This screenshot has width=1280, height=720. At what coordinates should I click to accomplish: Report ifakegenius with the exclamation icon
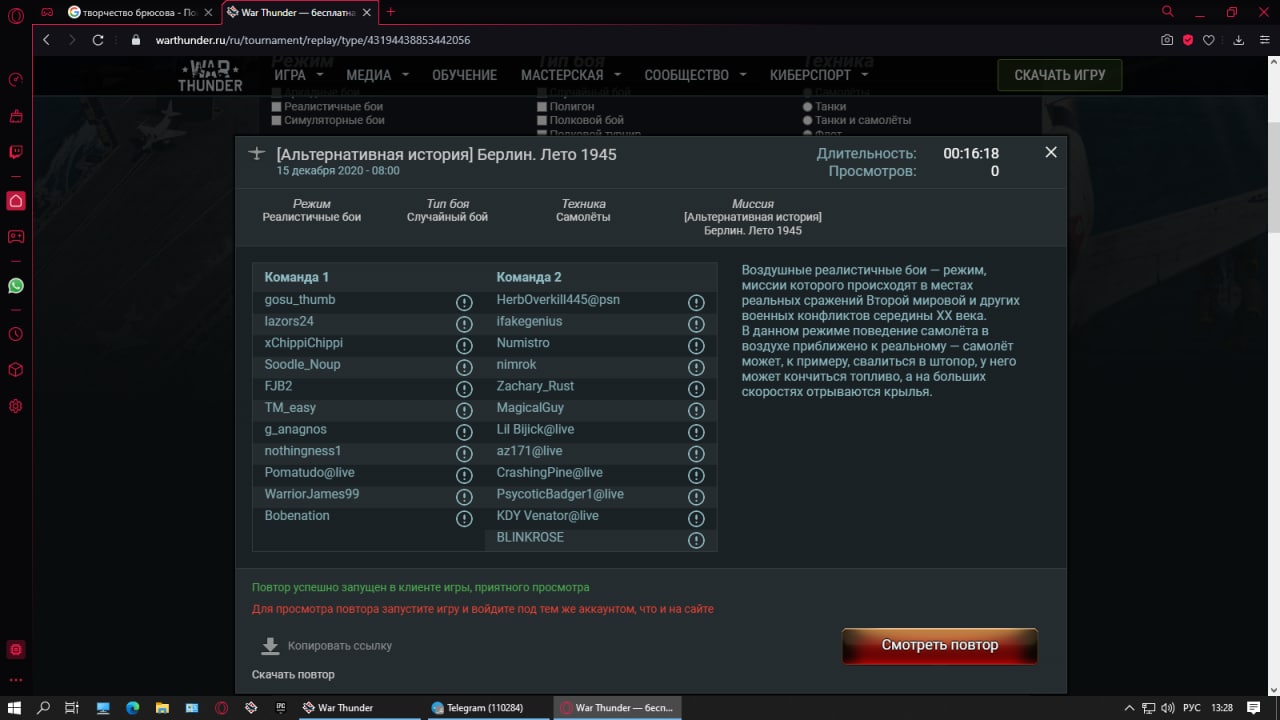(697, 324)
